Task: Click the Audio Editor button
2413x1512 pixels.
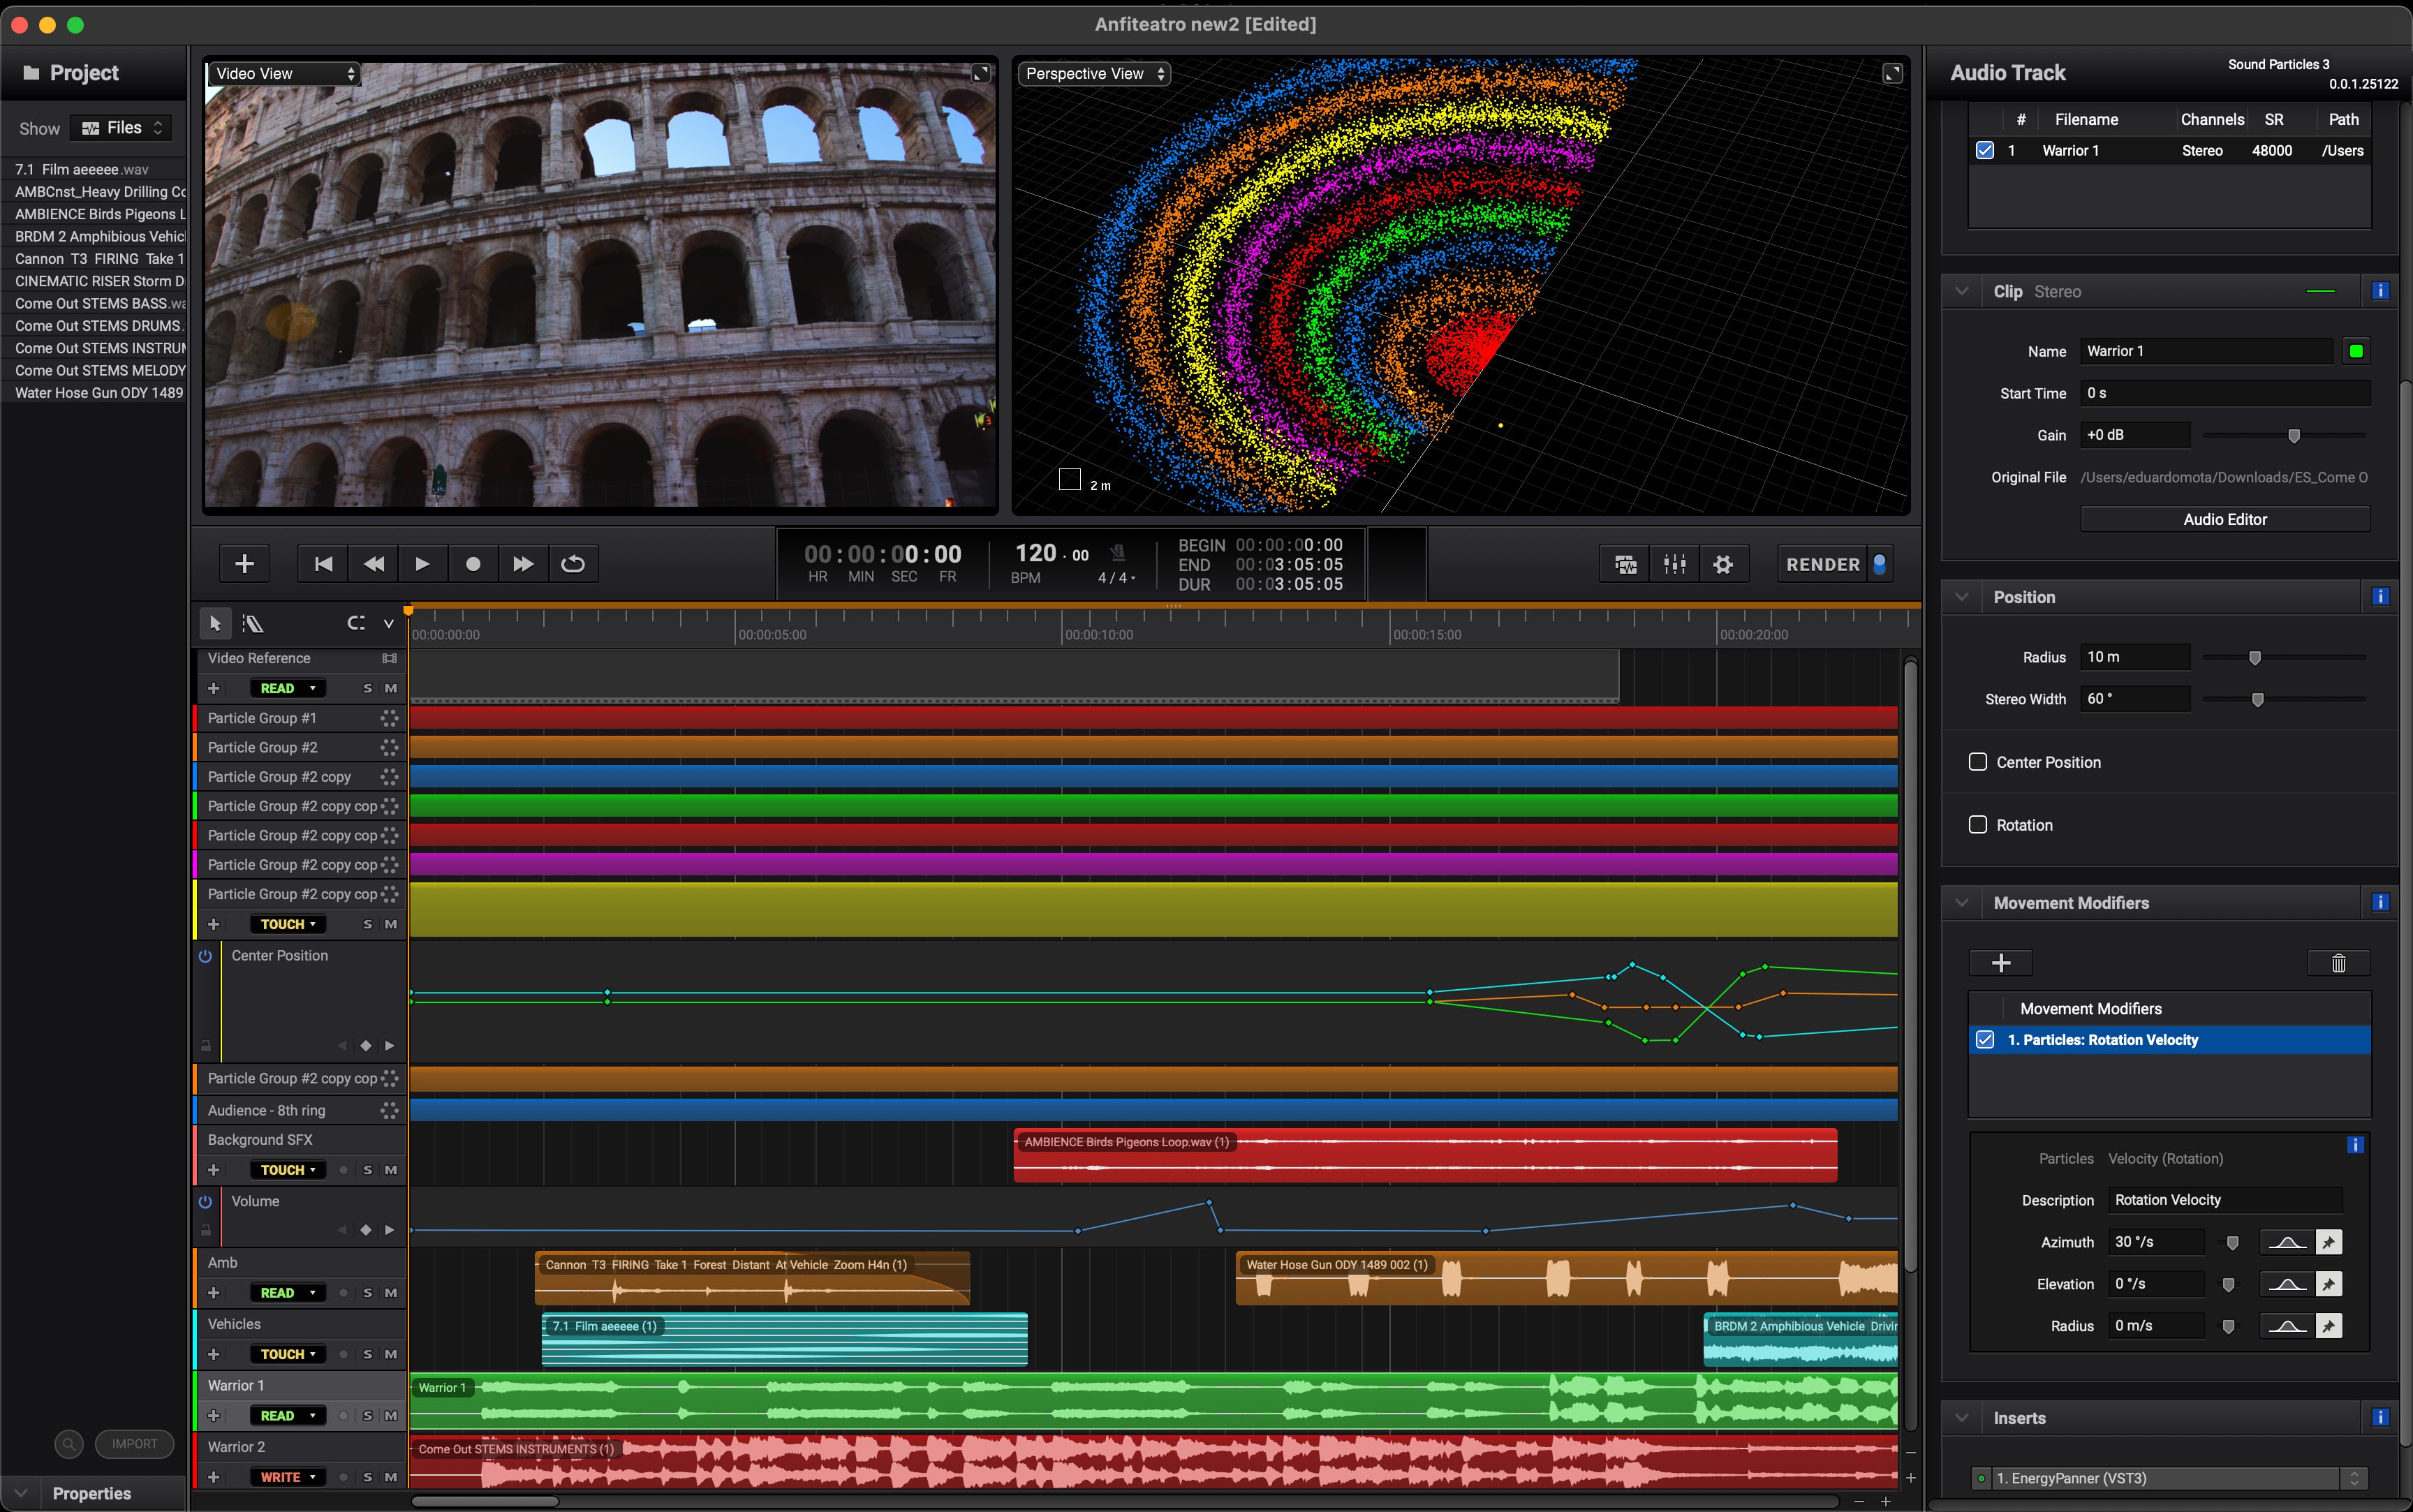Action: 2224,519
